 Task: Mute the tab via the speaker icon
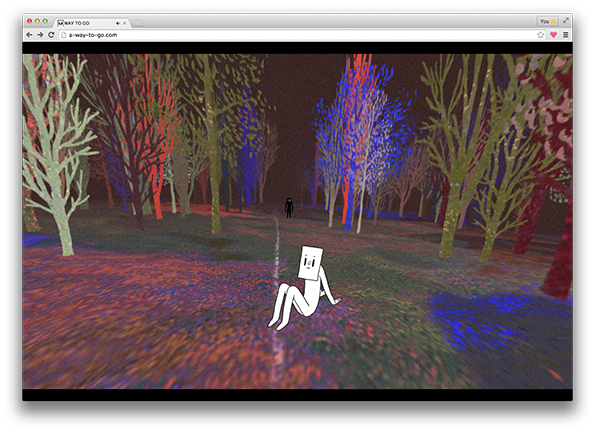(x=118, y=23)
